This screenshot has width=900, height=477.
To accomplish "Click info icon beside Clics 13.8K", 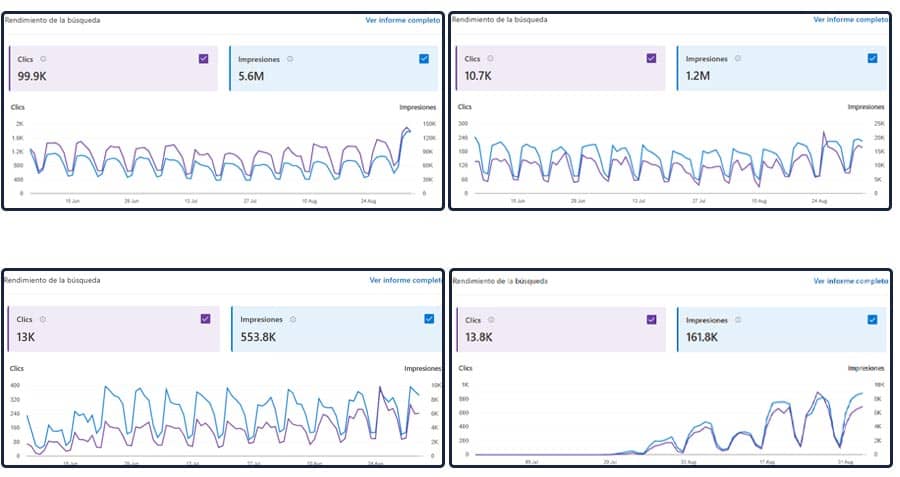I will pyautogui.click(x=491, y=320).
